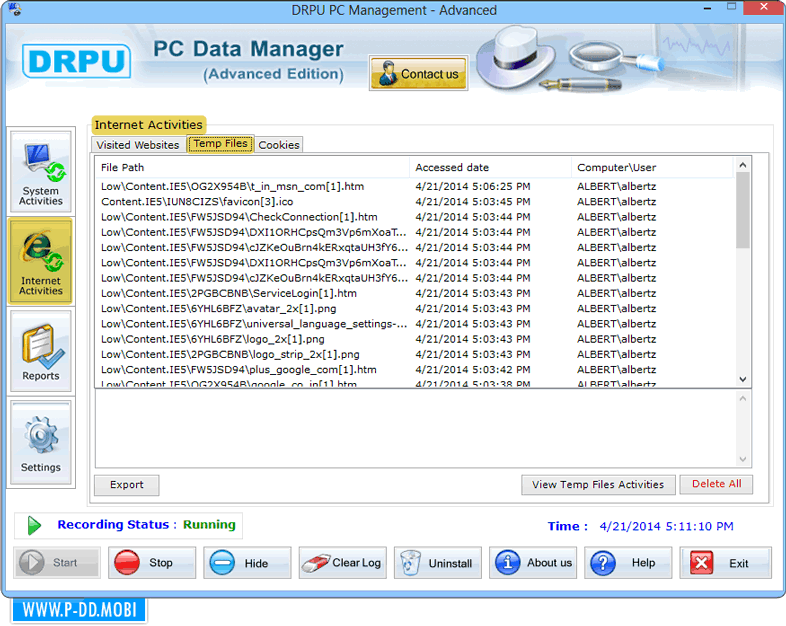Image resolution: width=786 pixels, height=626 pixels.
Task: Maximize the DRPU PC Management window
Action: point(732,7)
